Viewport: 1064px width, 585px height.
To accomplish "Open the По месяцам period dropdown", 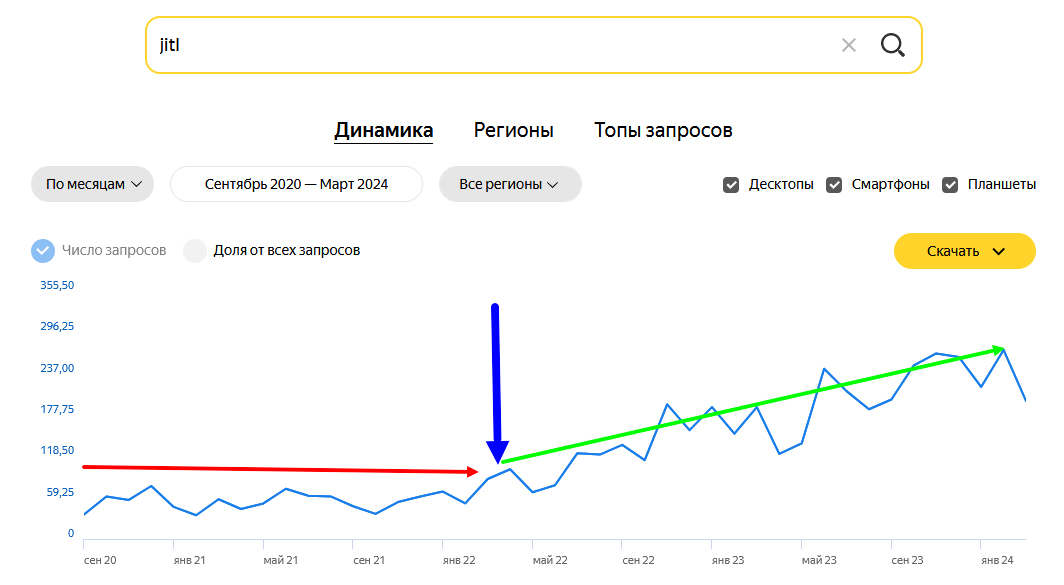I will tap(93, 184).
